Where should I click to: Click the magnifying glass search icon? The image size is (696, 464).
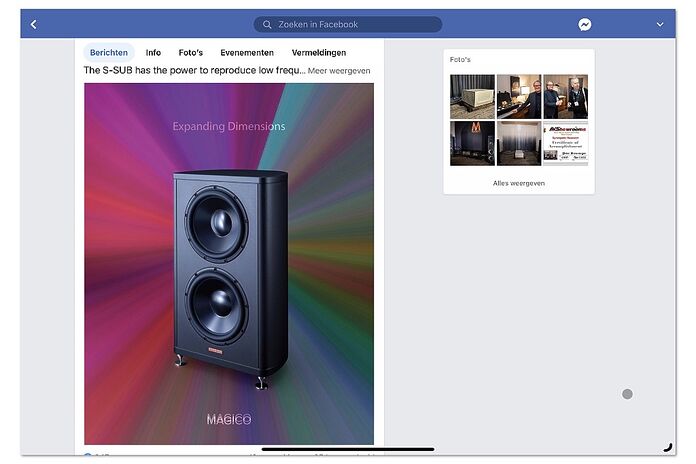tap(267, 24)
